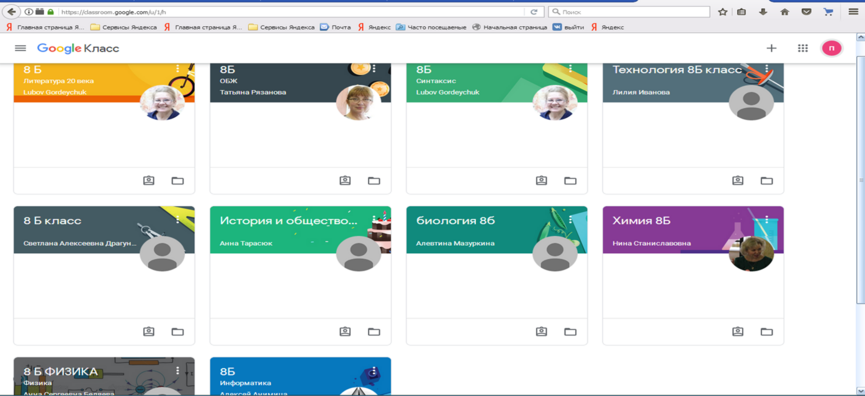
Task: Open Drive folder on История и общество card
Action: coord(374,331)
